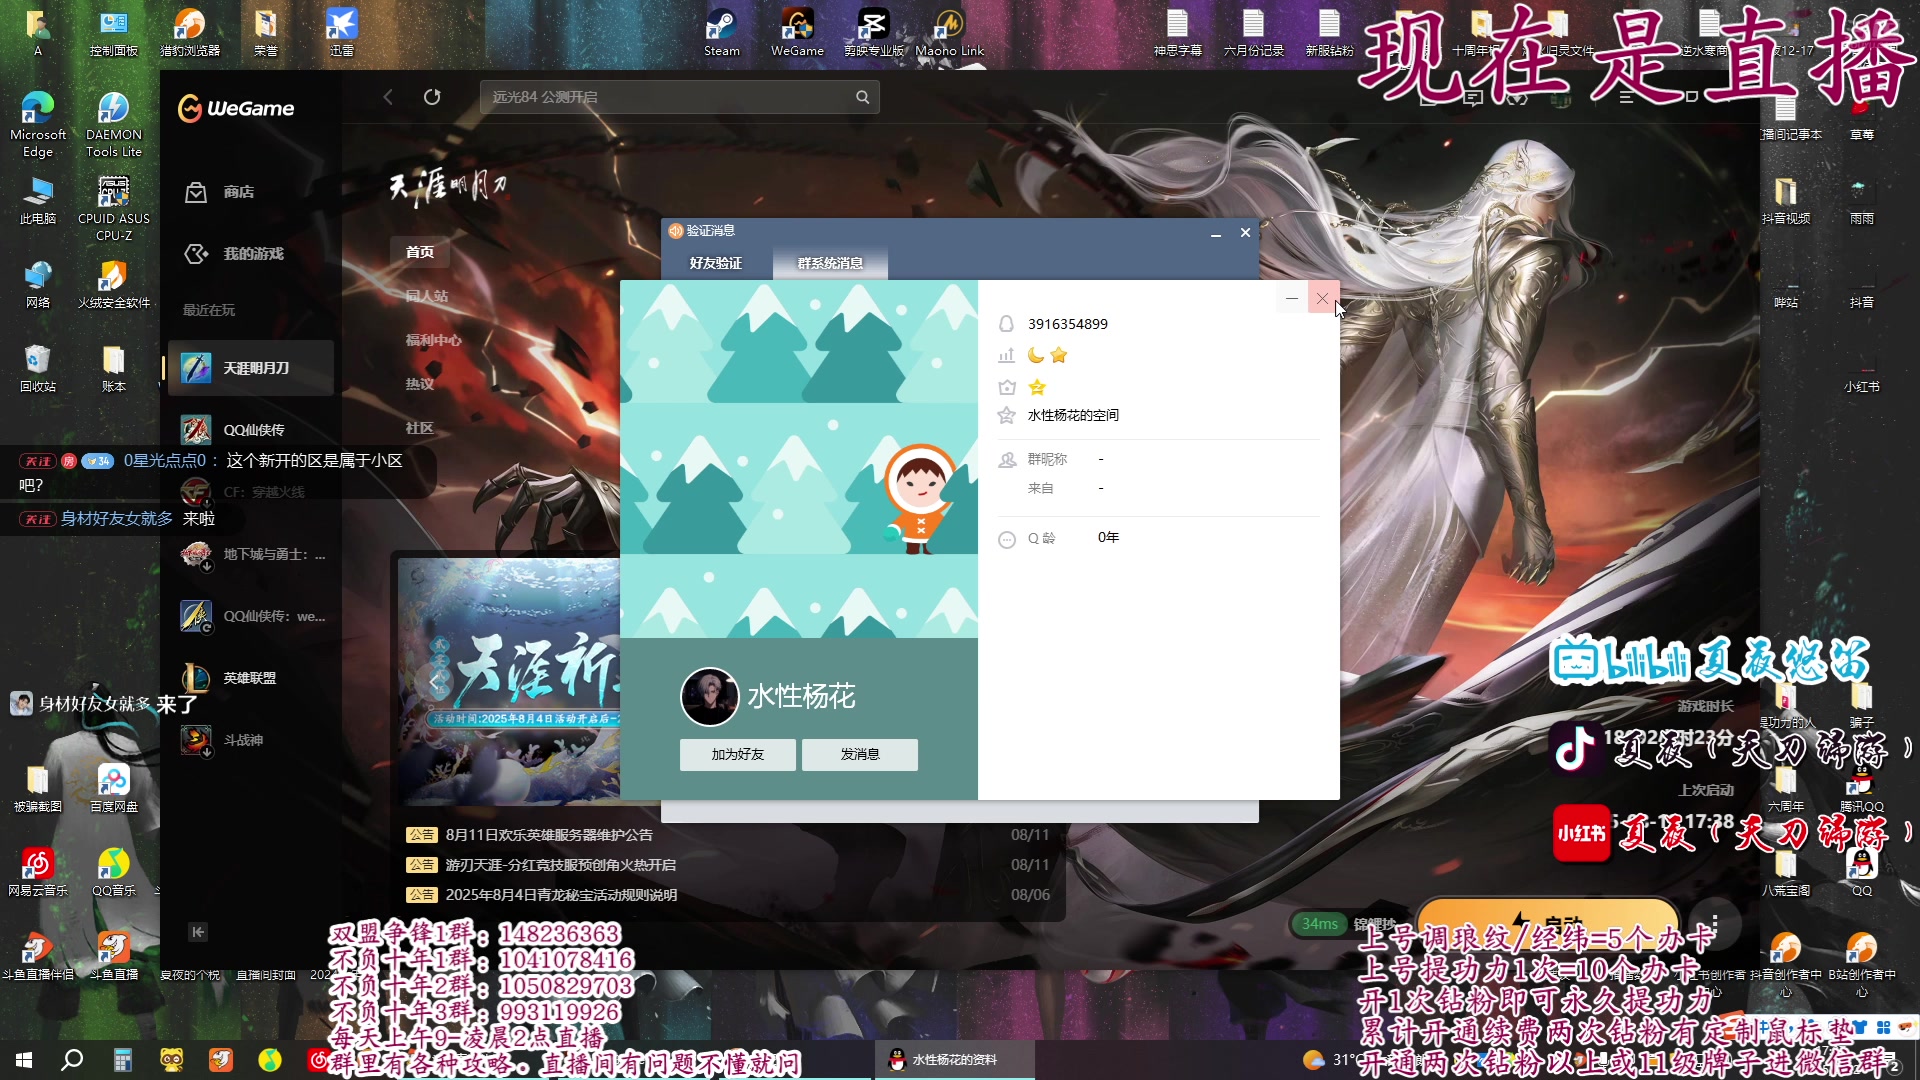Viewport: 1920px width, 1080px height.
Task: Open the 迅雷 desktop shortcut
Action: pos(342,32)
